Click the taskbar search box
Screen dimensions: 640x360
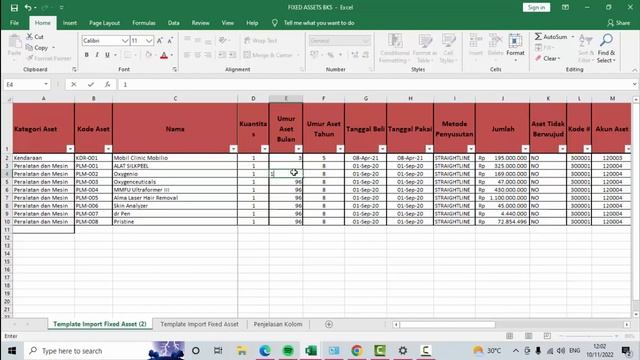click(x=104, y=351)
